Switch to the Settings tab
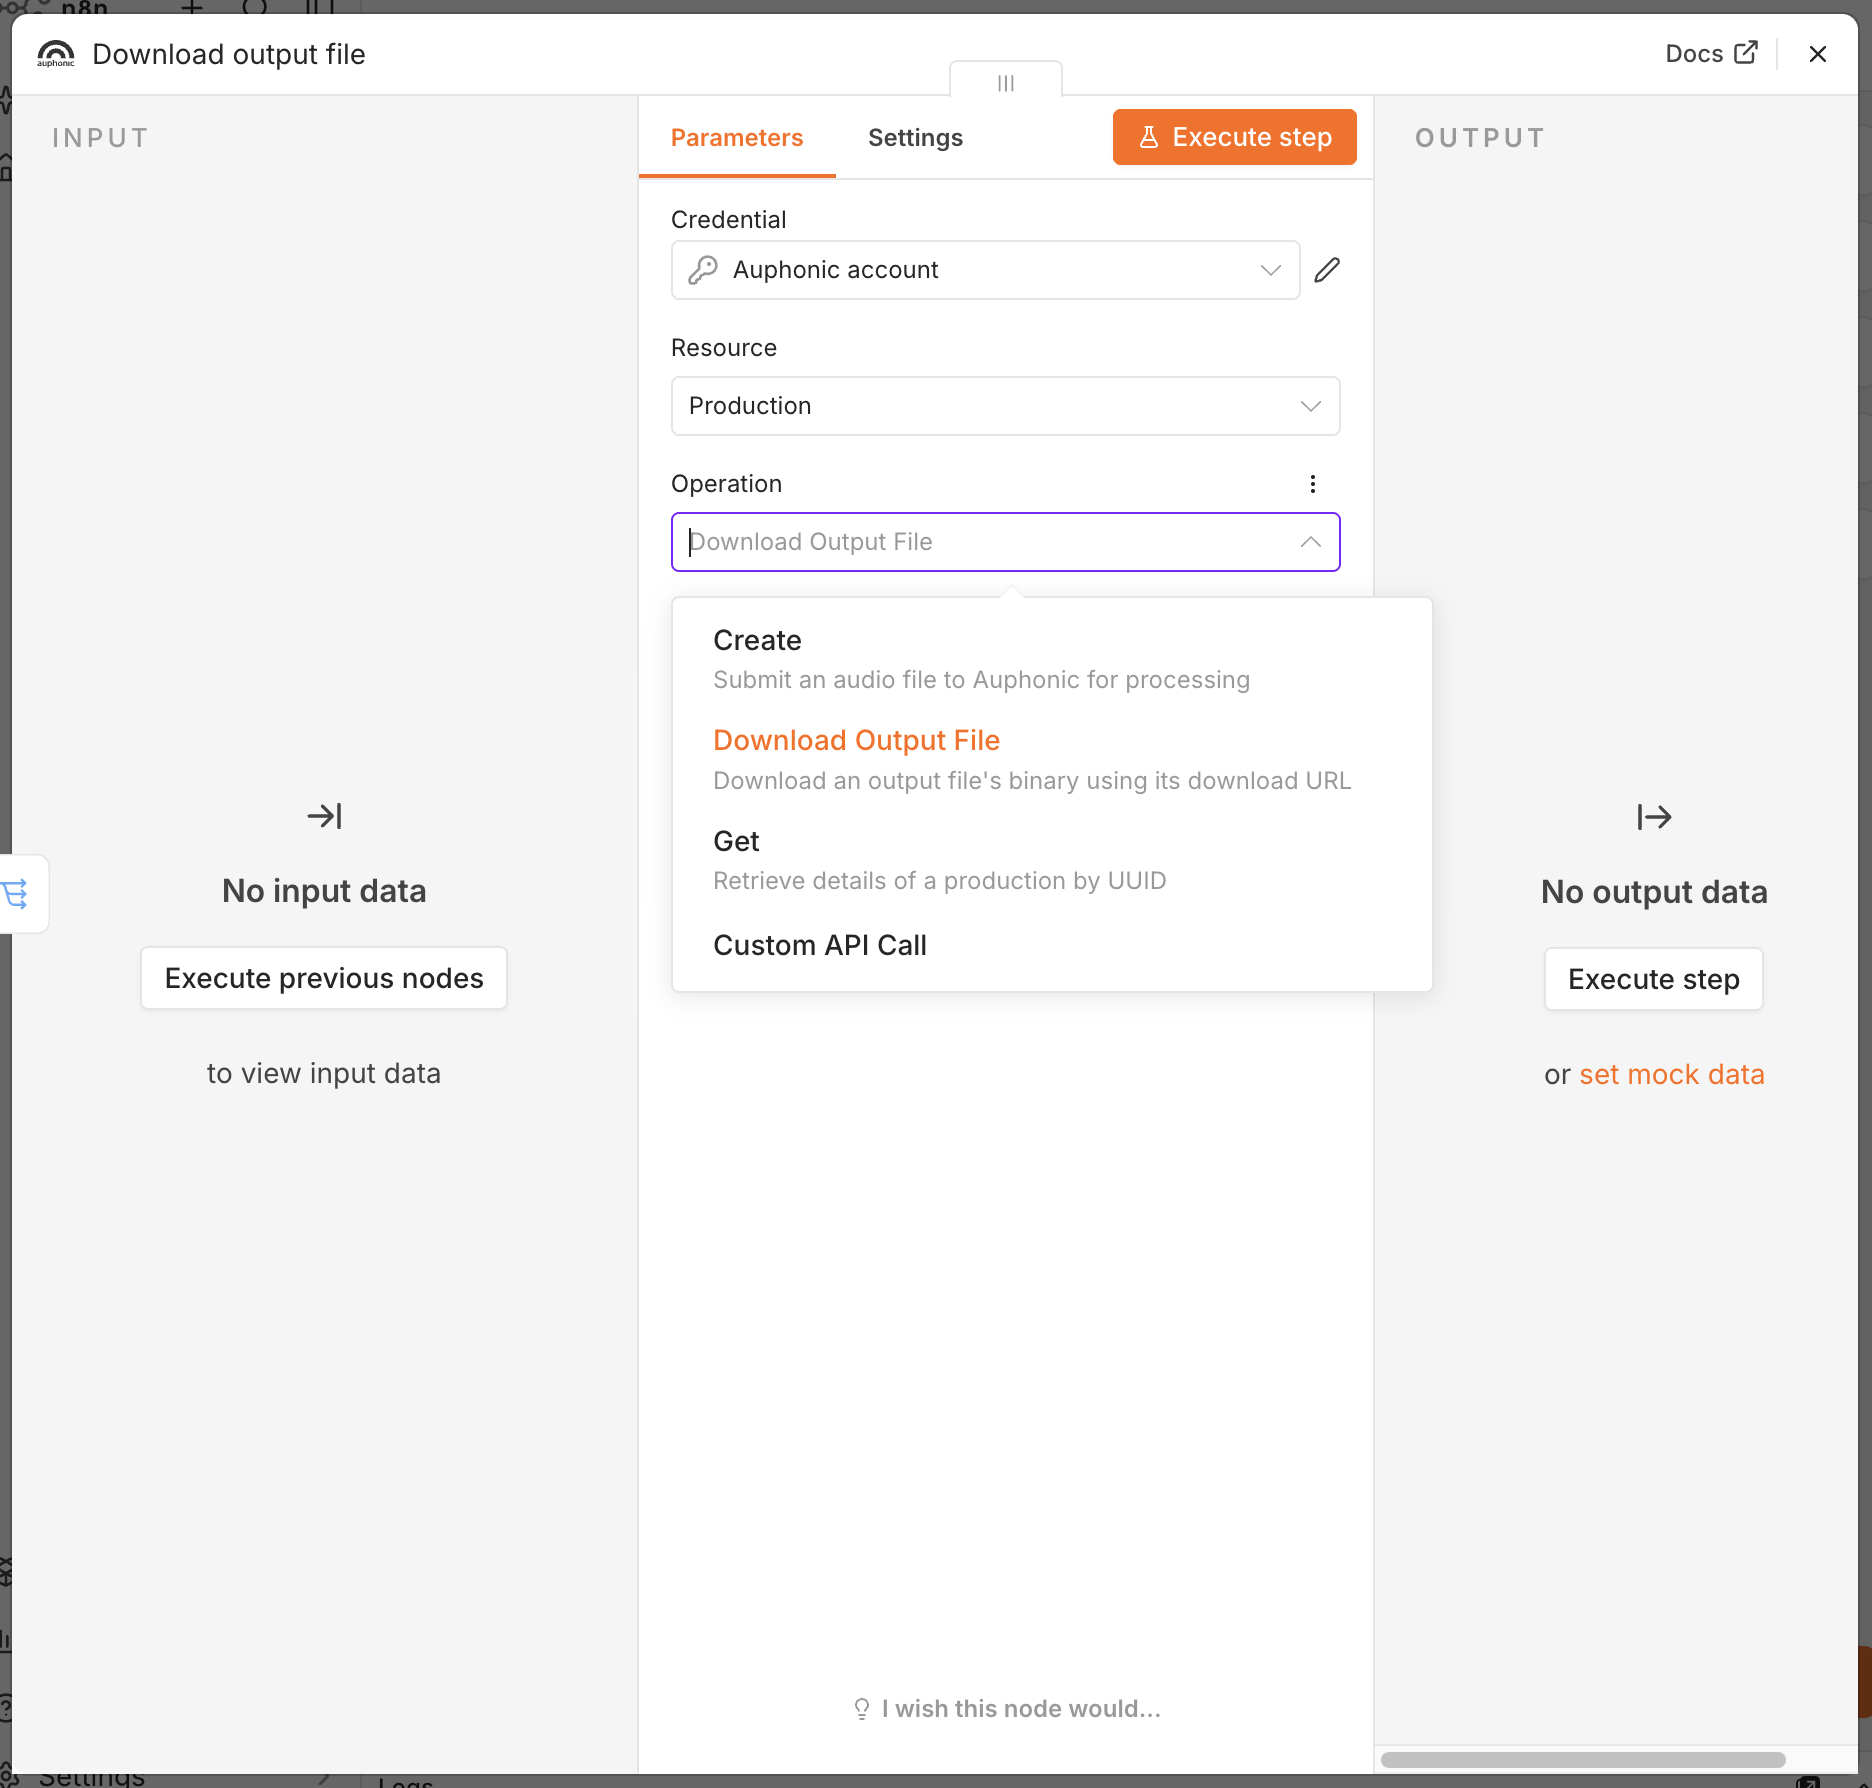Image resolution: width=1872 pixels, height=1788 pixels. [x=915, y=138]
